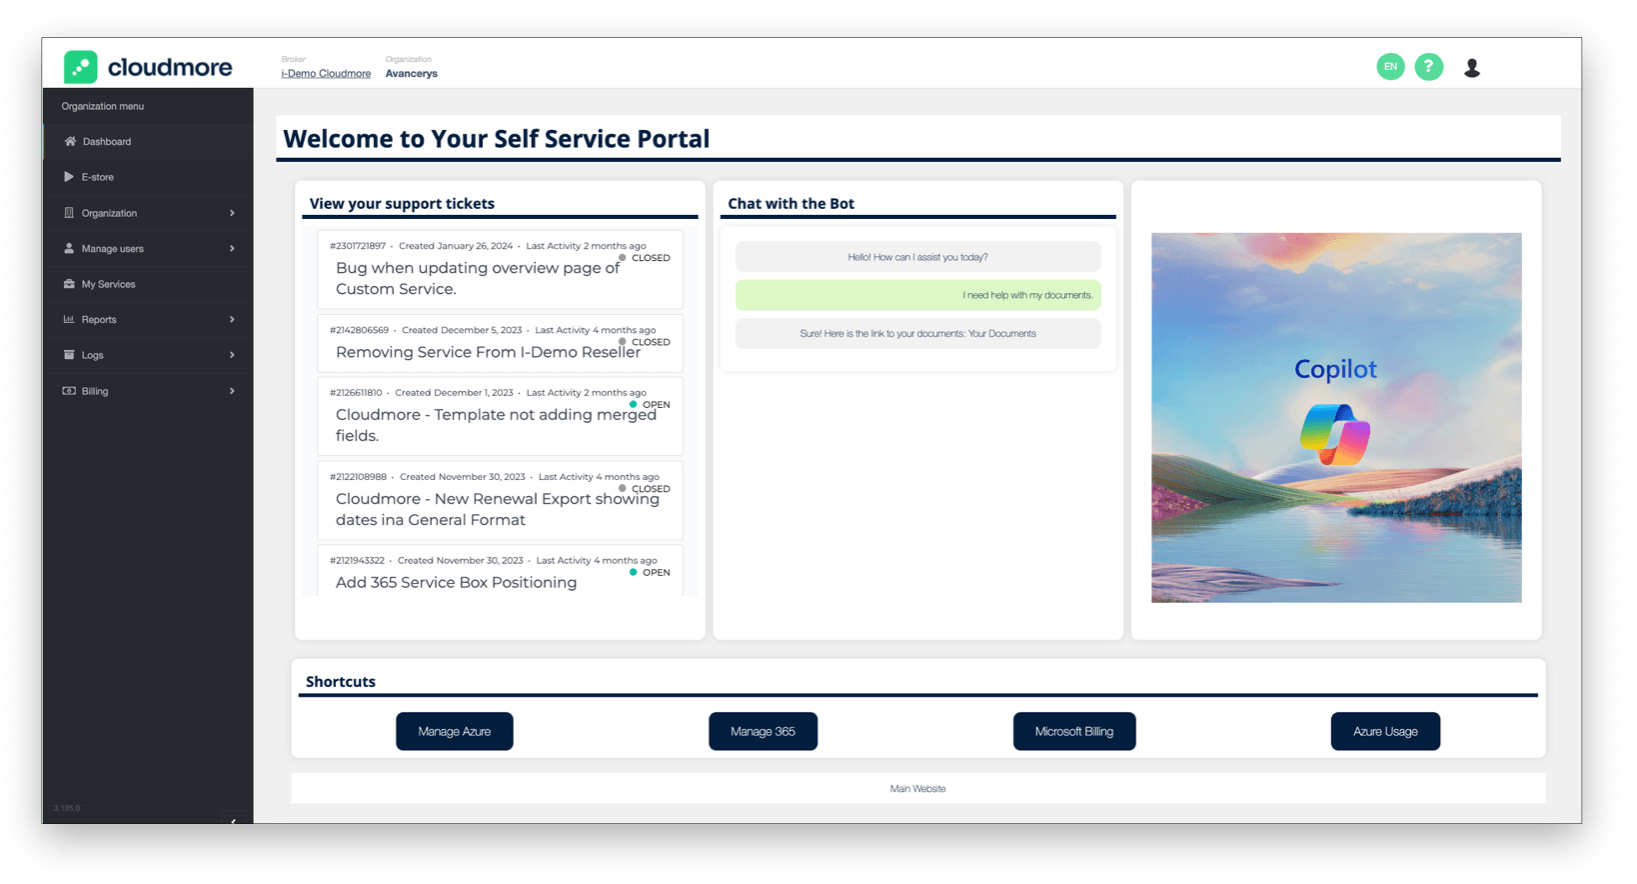This screenshot has height=884, width=1637.
Task: Expand the Organization submenu chevron
Action: [x=232, y=213]
